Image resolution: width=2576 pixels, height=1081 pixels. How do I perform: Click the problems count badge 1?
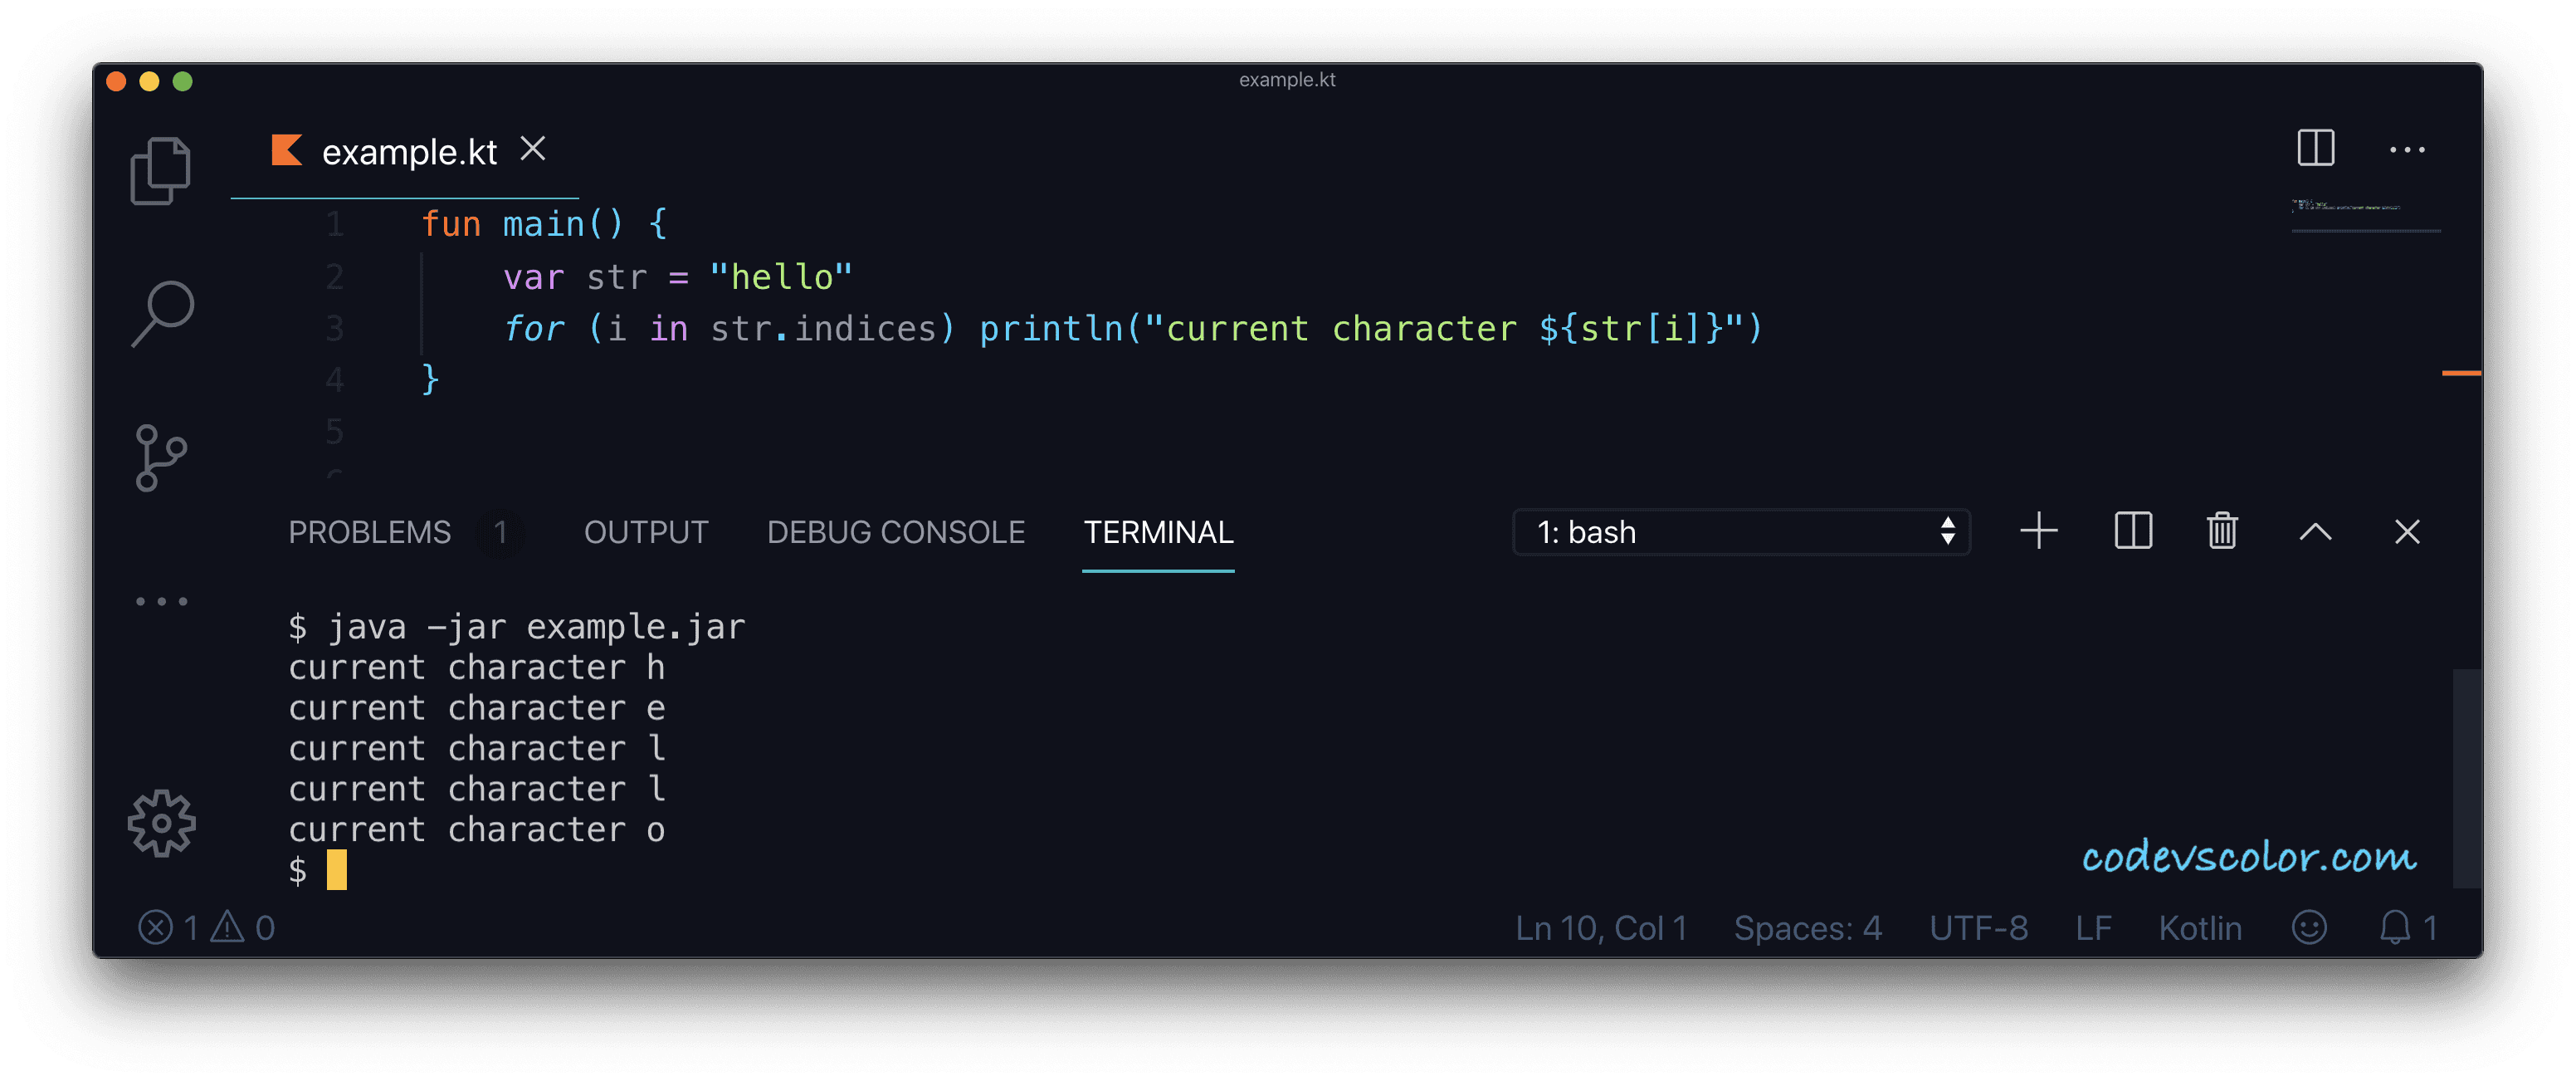pyautogui.click(x=500, y=532)
